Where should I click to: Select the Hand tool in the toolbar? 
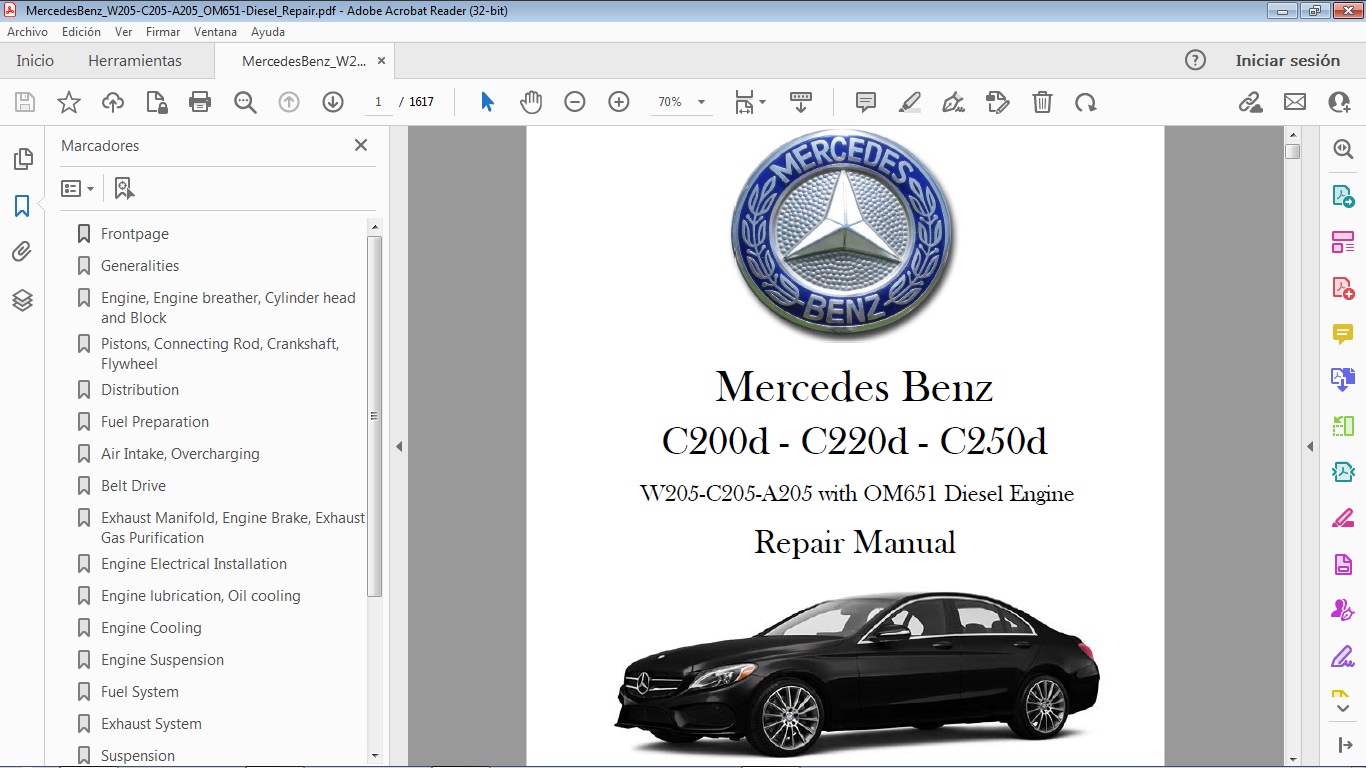(x=531, y=102)
